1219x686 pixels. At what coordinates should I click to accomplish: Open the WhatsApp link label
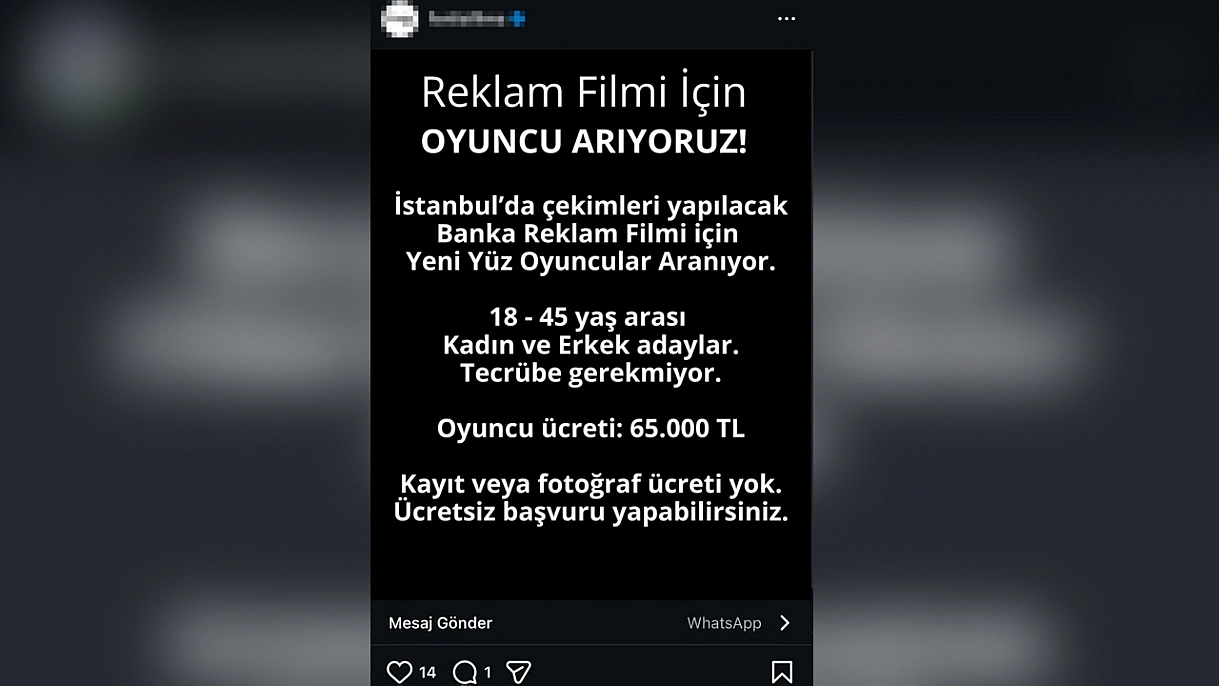point(724,623)
